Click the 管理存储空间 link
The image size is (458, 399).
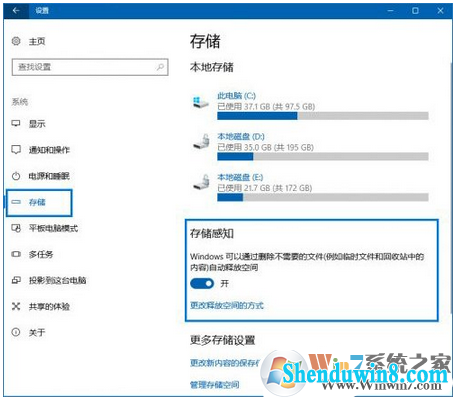215,385
